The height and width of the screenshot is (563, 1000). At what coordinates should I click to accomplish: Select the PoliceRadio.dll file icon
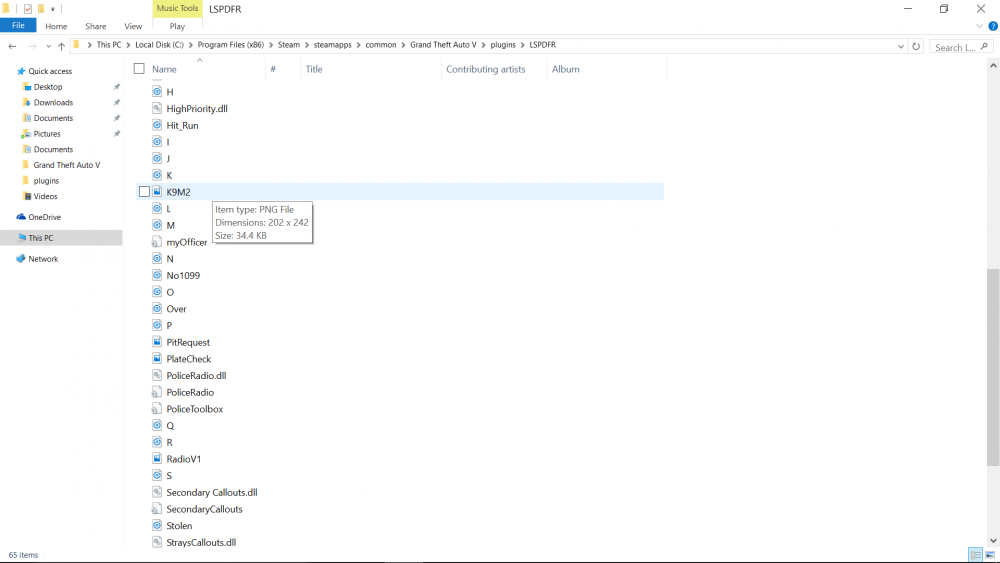pyautogui.click(x=157, y=375)
